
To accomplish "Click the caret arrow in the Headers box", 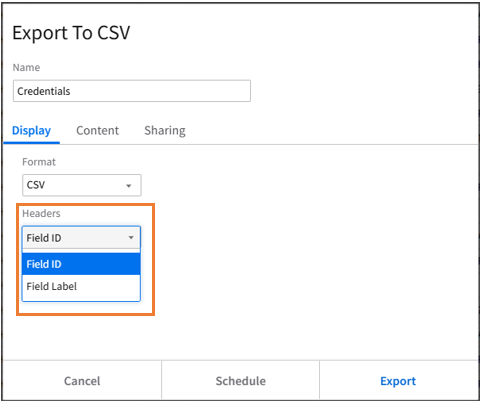I will point(131,238).
